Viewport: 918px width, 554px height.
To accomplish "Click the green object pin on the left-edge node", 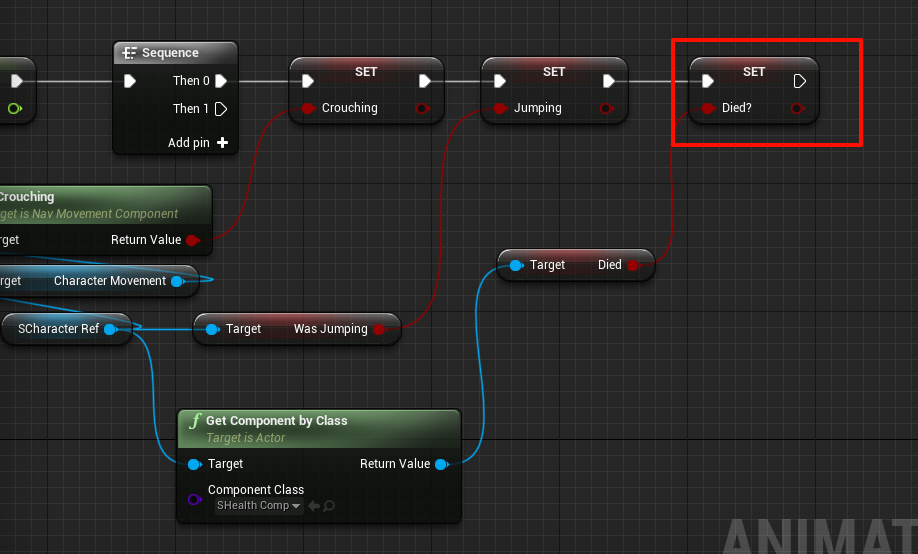I will point(15,108).
